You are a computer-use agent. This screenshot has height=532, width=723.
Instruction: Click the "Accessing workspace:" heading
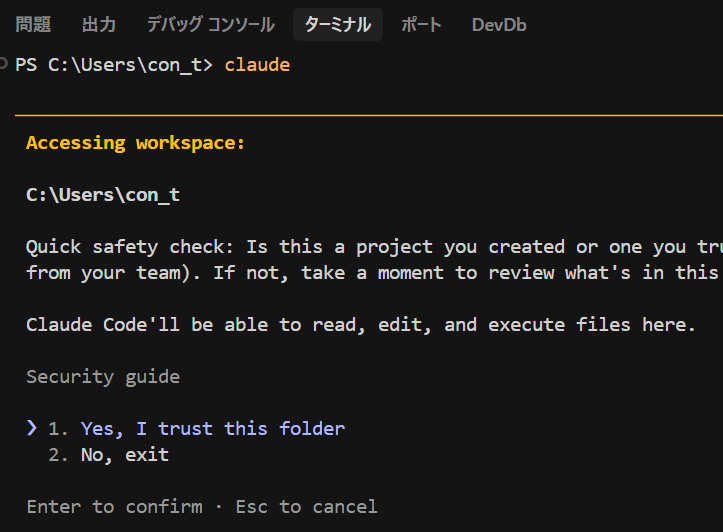tap(135, 142)
